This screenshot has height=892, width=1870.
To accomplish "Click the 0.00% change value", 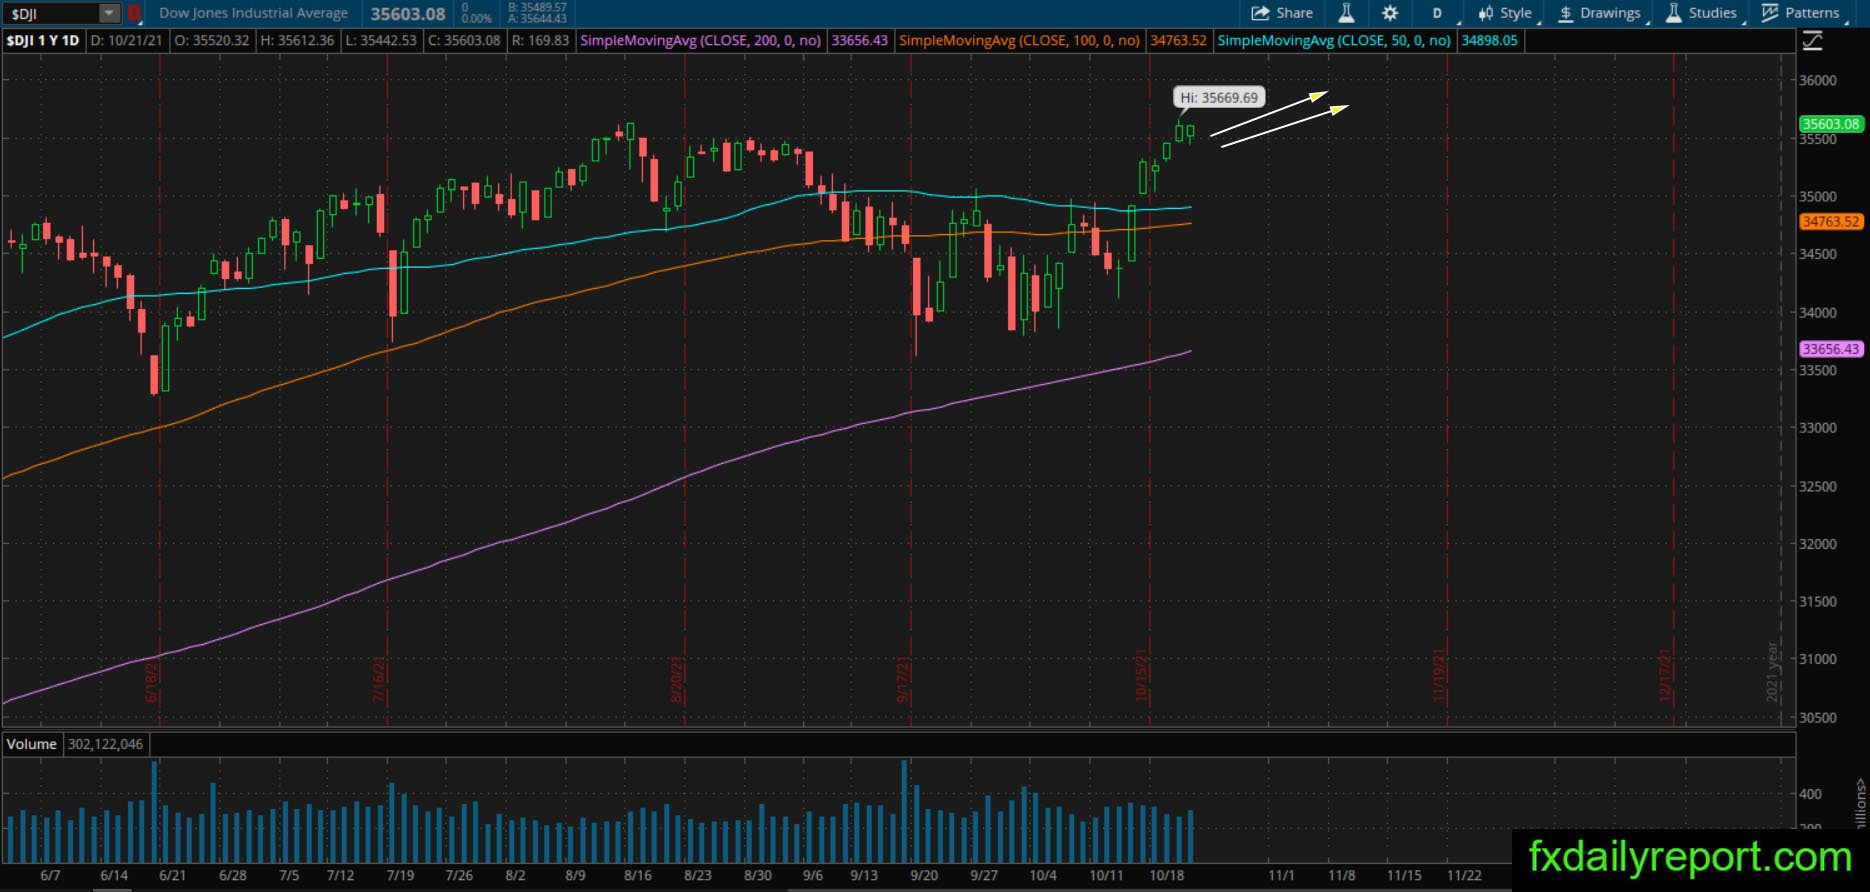I will [477, 19].
